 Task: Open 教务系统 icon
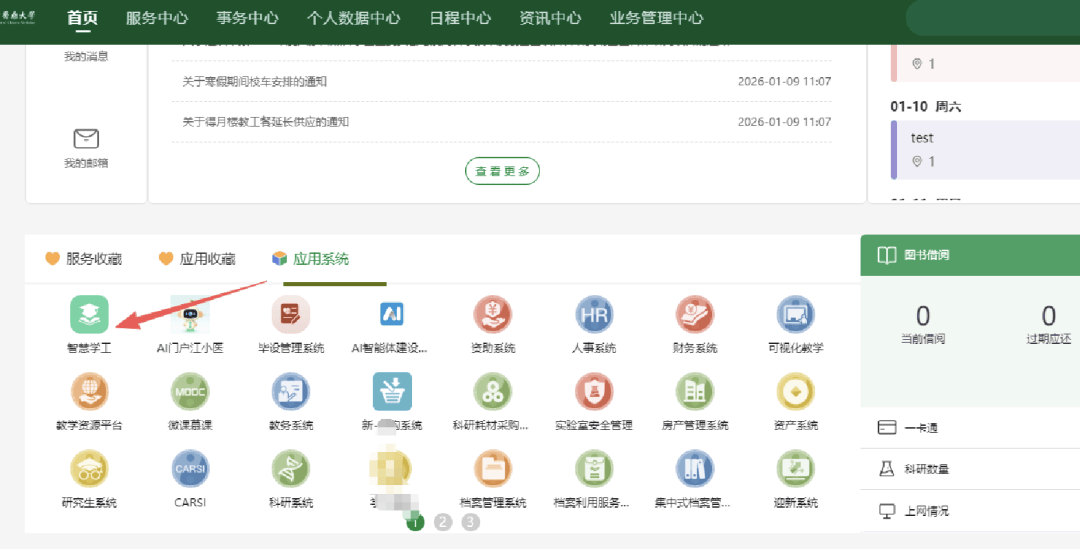click(x=291, y=391)
